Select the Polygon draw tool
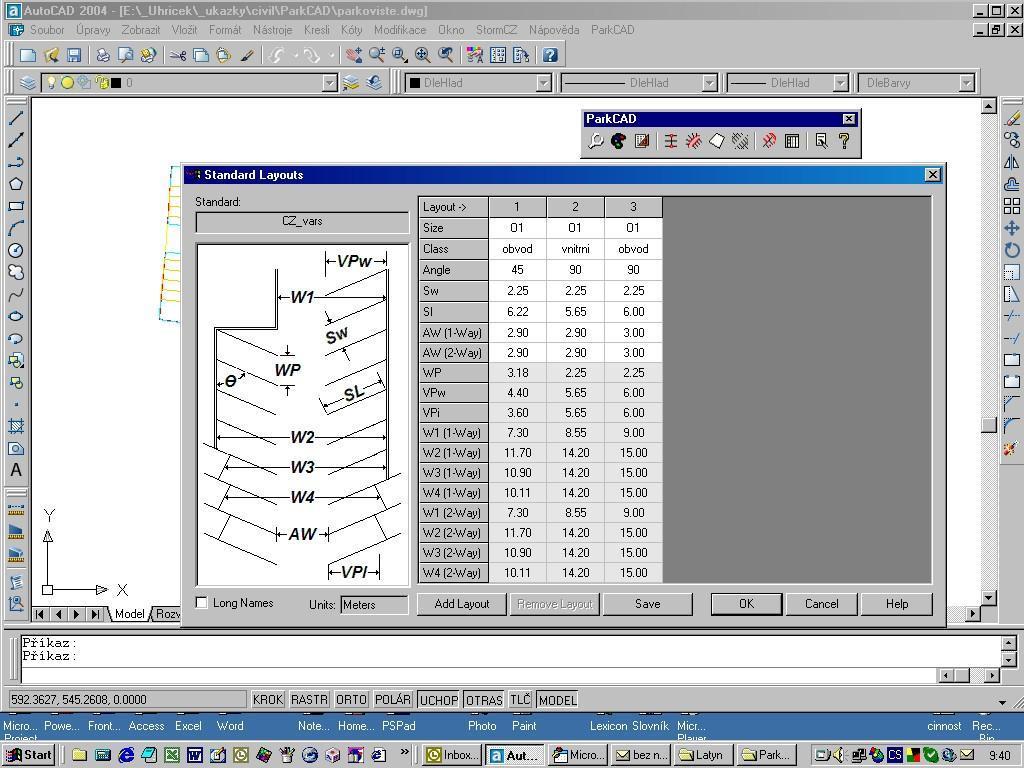The image size is (1024, 768). [x=16, y=184]
